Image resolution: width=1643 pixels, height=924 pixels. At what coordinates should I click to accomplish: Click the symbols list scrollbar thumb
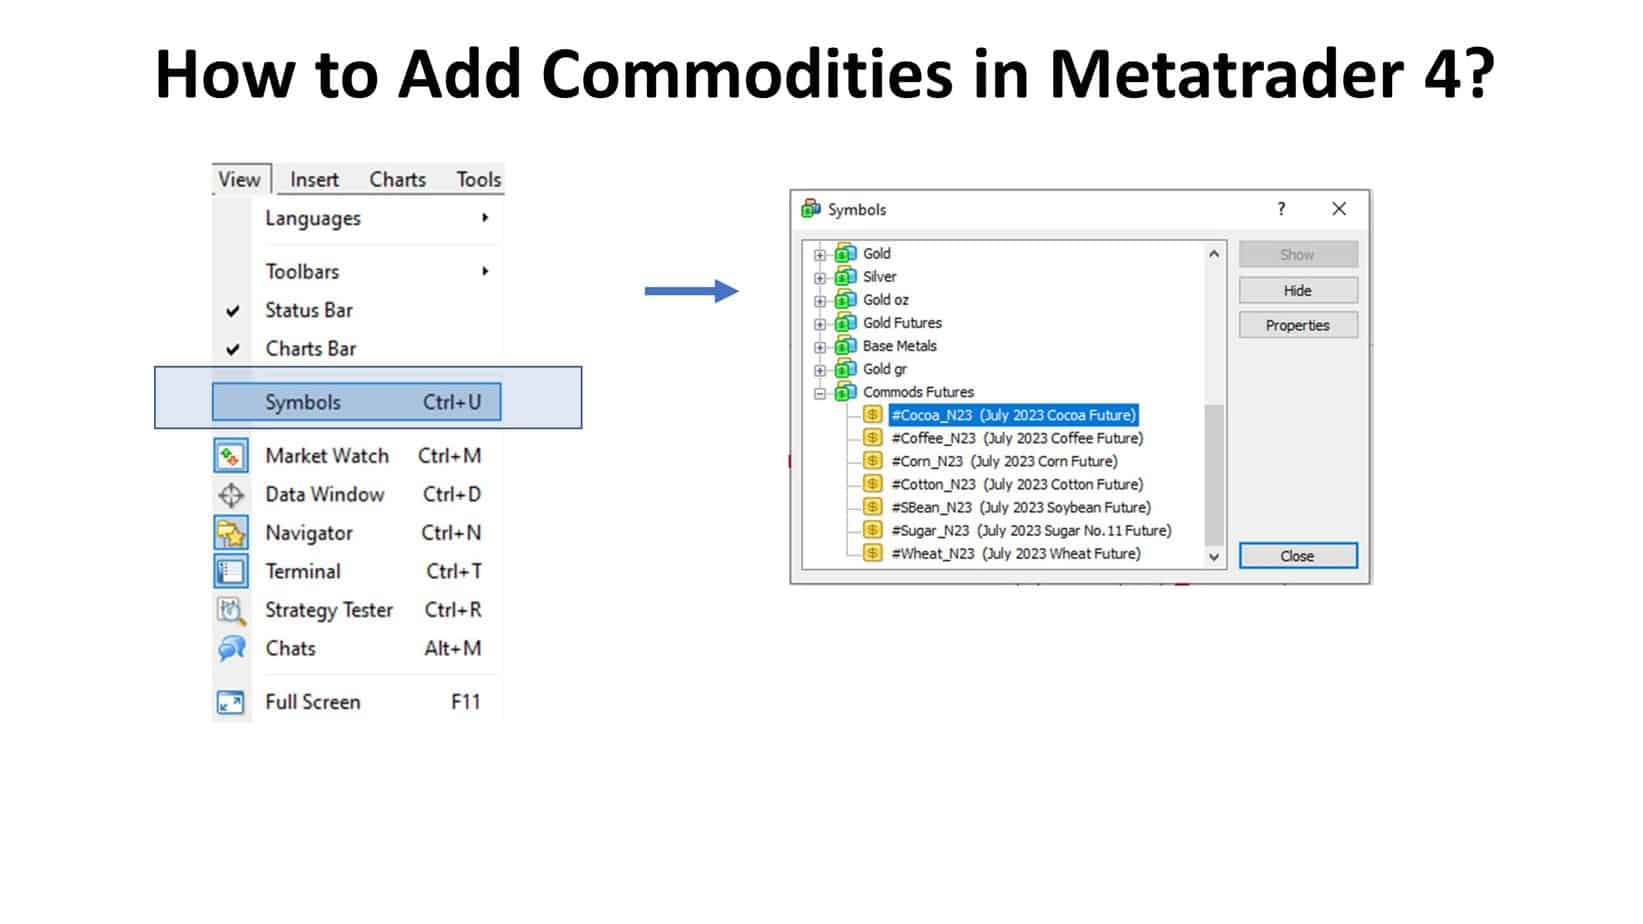tap(1214, 474)
